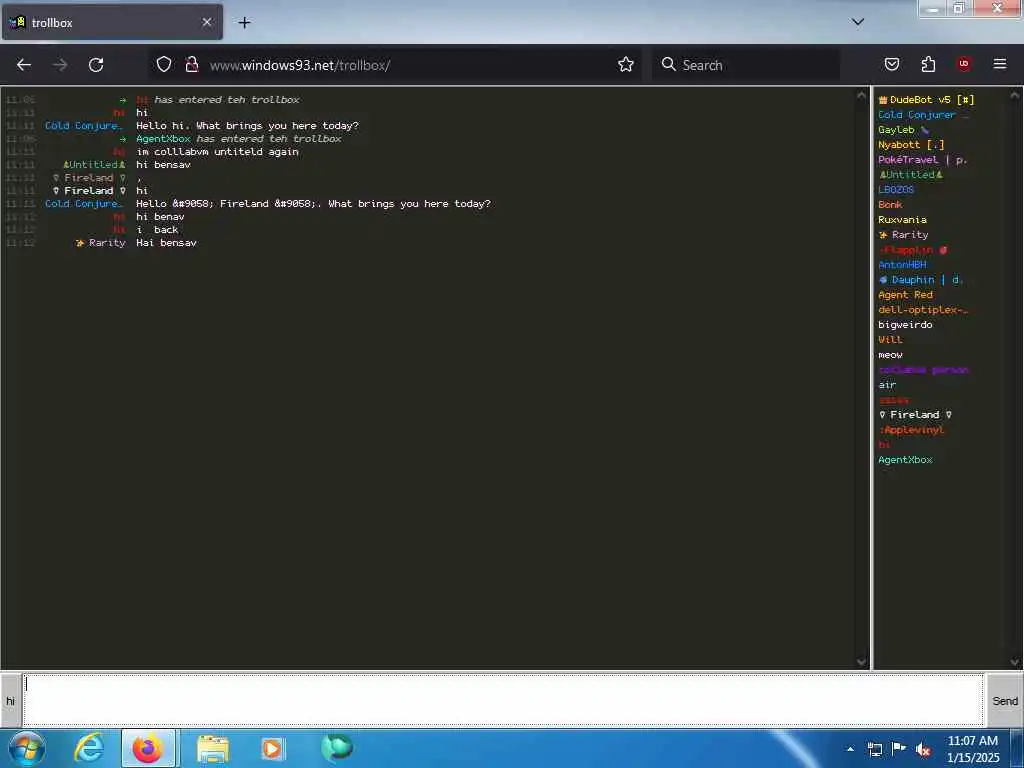Screen dimensions: 1024x768
Task: Click AgentXbox name in chat join message
Action: (x=163, y=139)
